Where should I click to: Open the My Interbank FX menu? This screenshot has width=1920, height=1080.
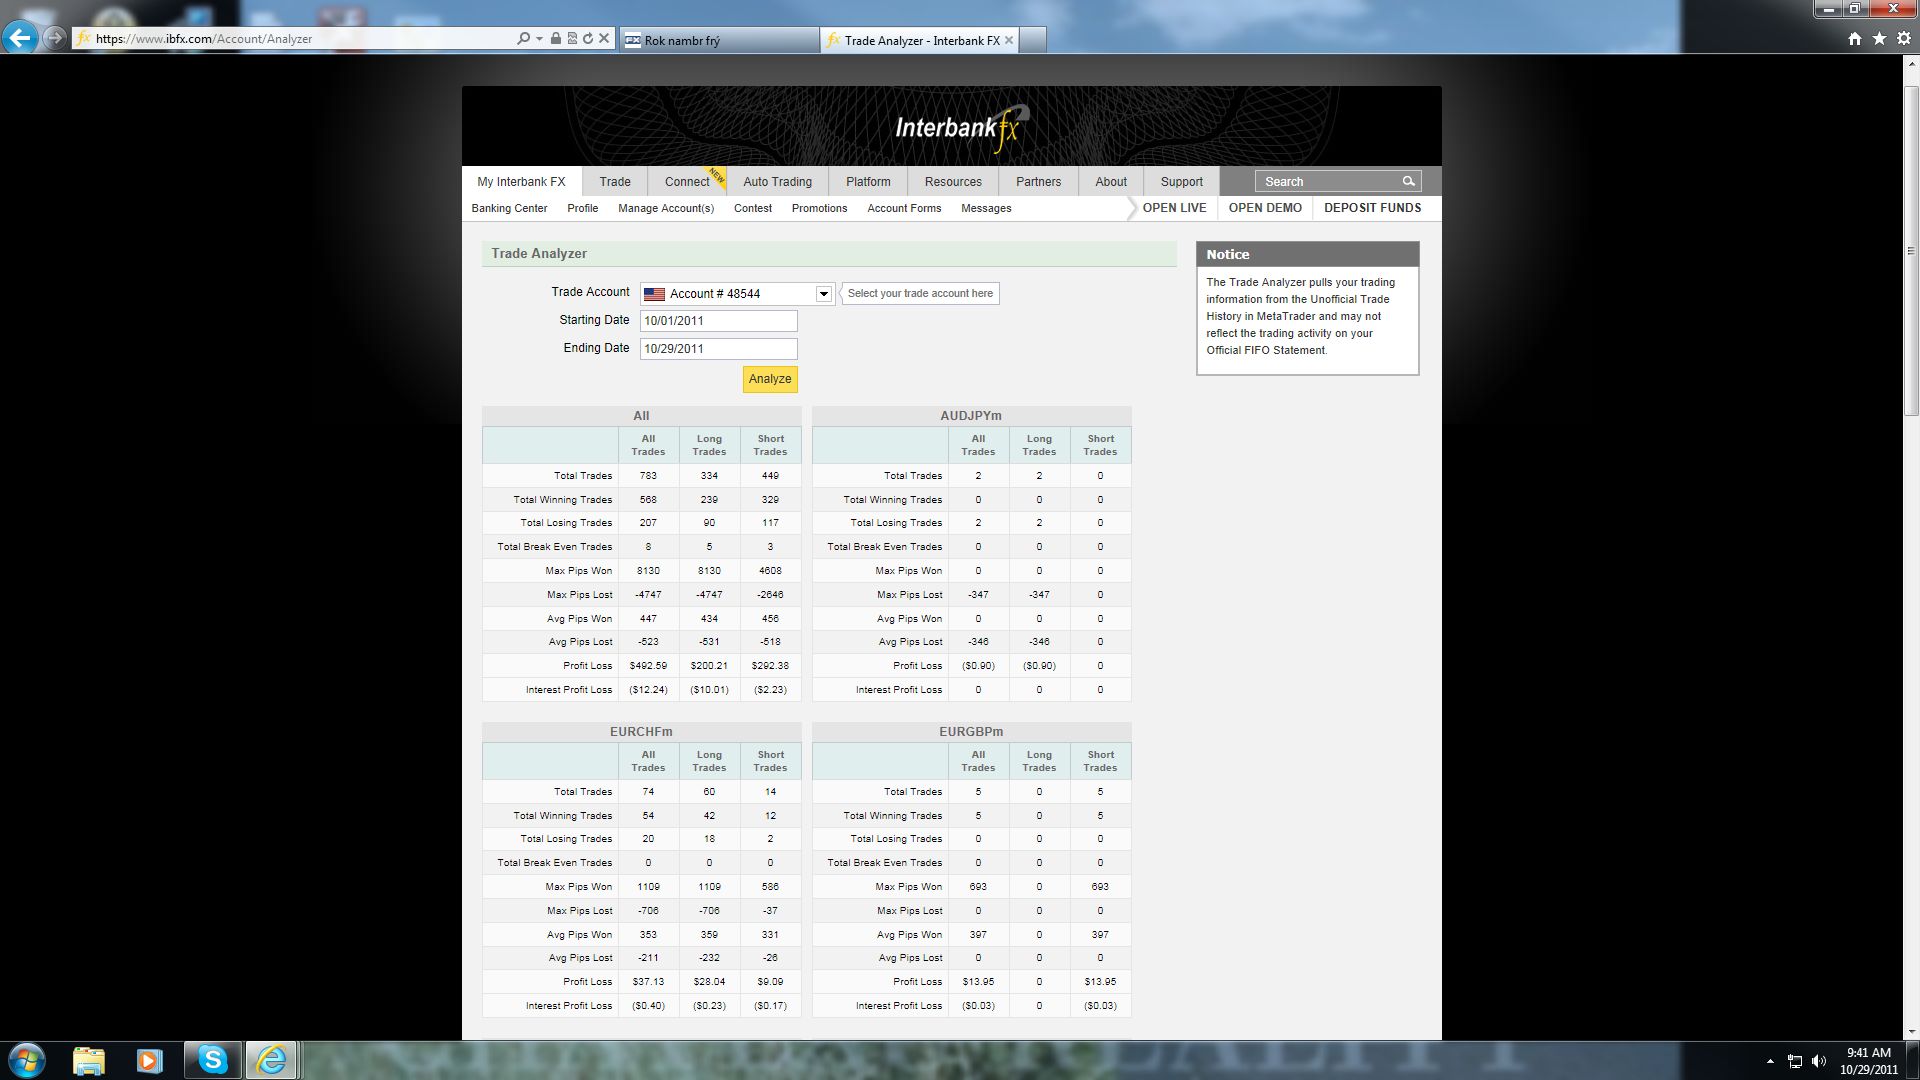(521, 181)
